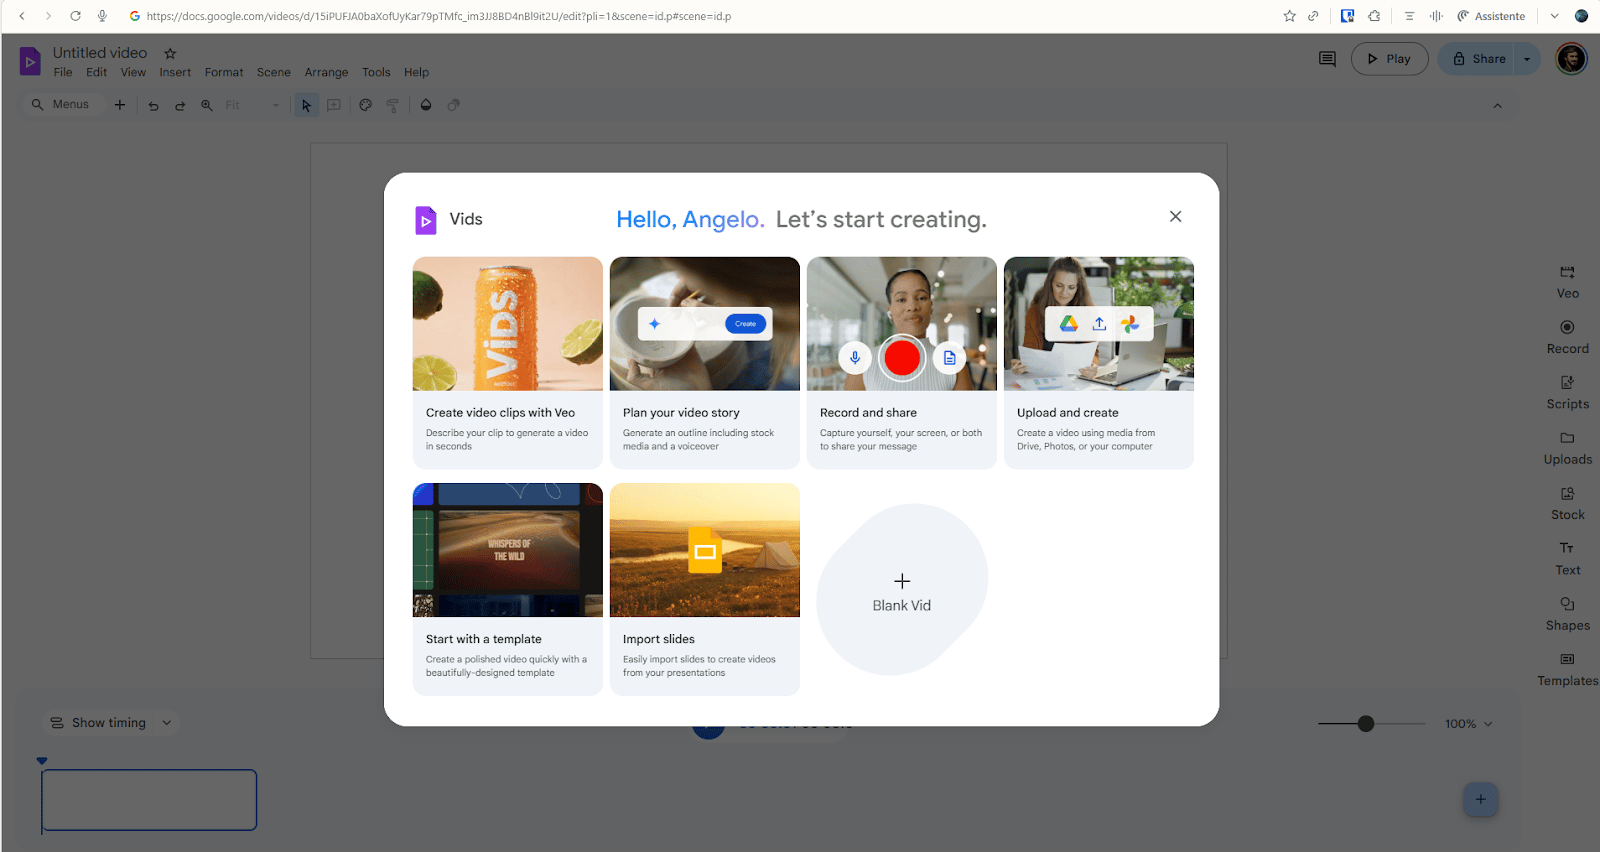The width and height of the screenshot is (1600, 852).
Task: Open the Scripts panel in the sidebar
Action: (1567, 393)
